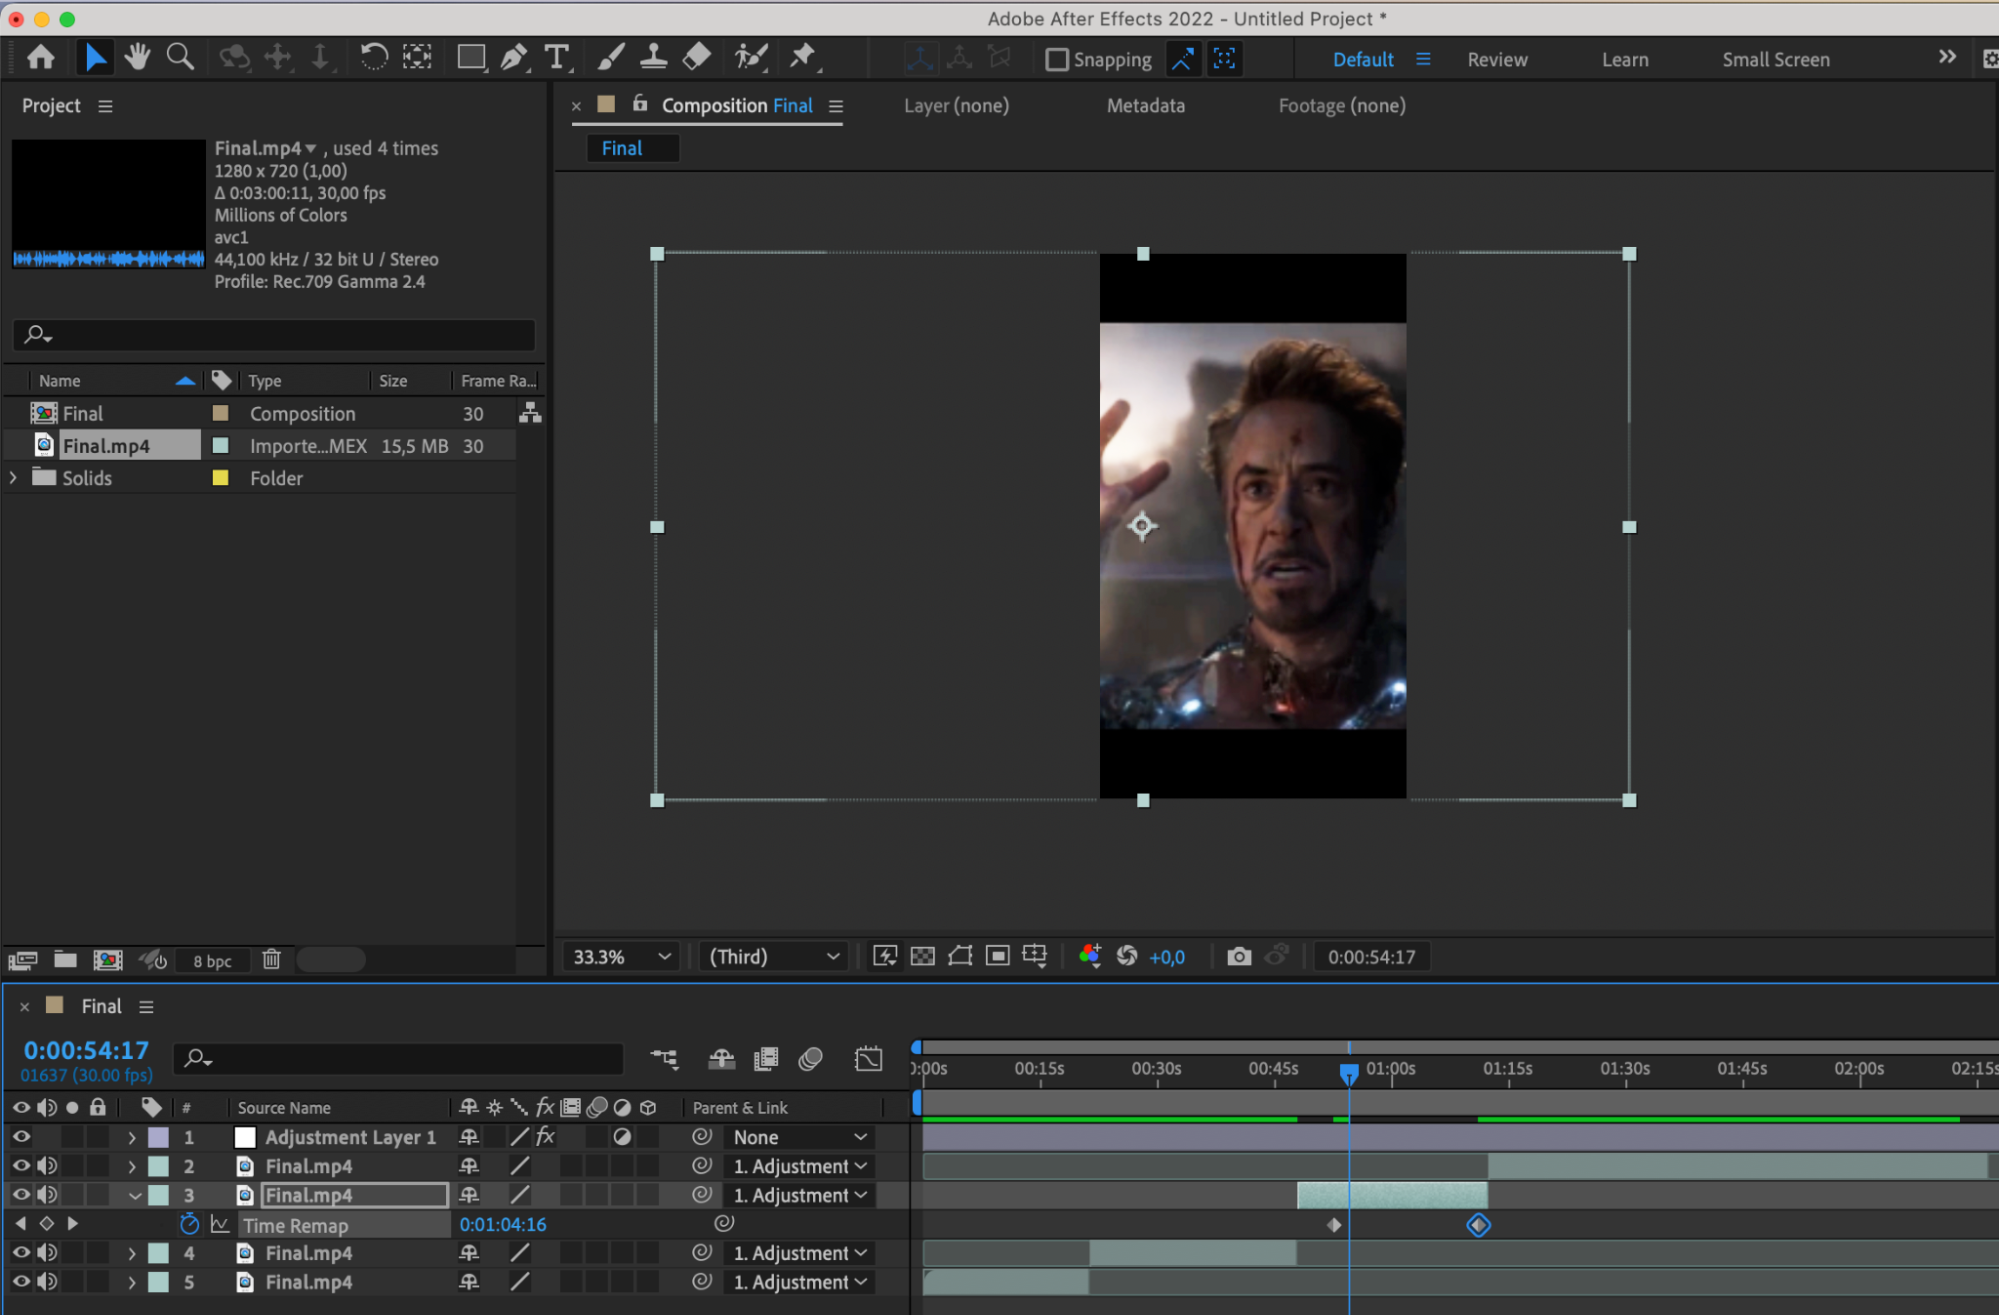
Task: Open the (Third) resolution dropdown
Action: click(x=773, y=957)
